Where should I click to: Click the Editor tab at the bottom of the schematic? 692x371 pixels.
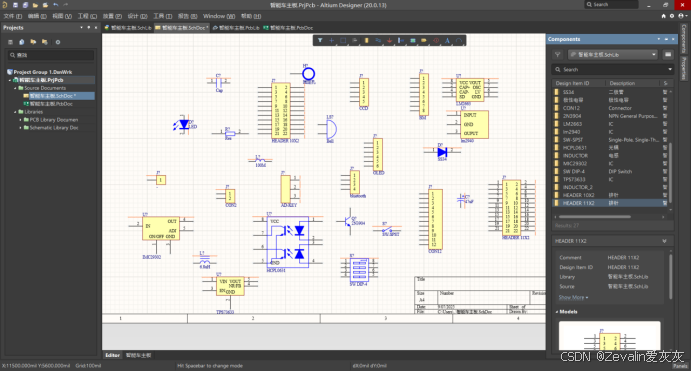(112, 355)
